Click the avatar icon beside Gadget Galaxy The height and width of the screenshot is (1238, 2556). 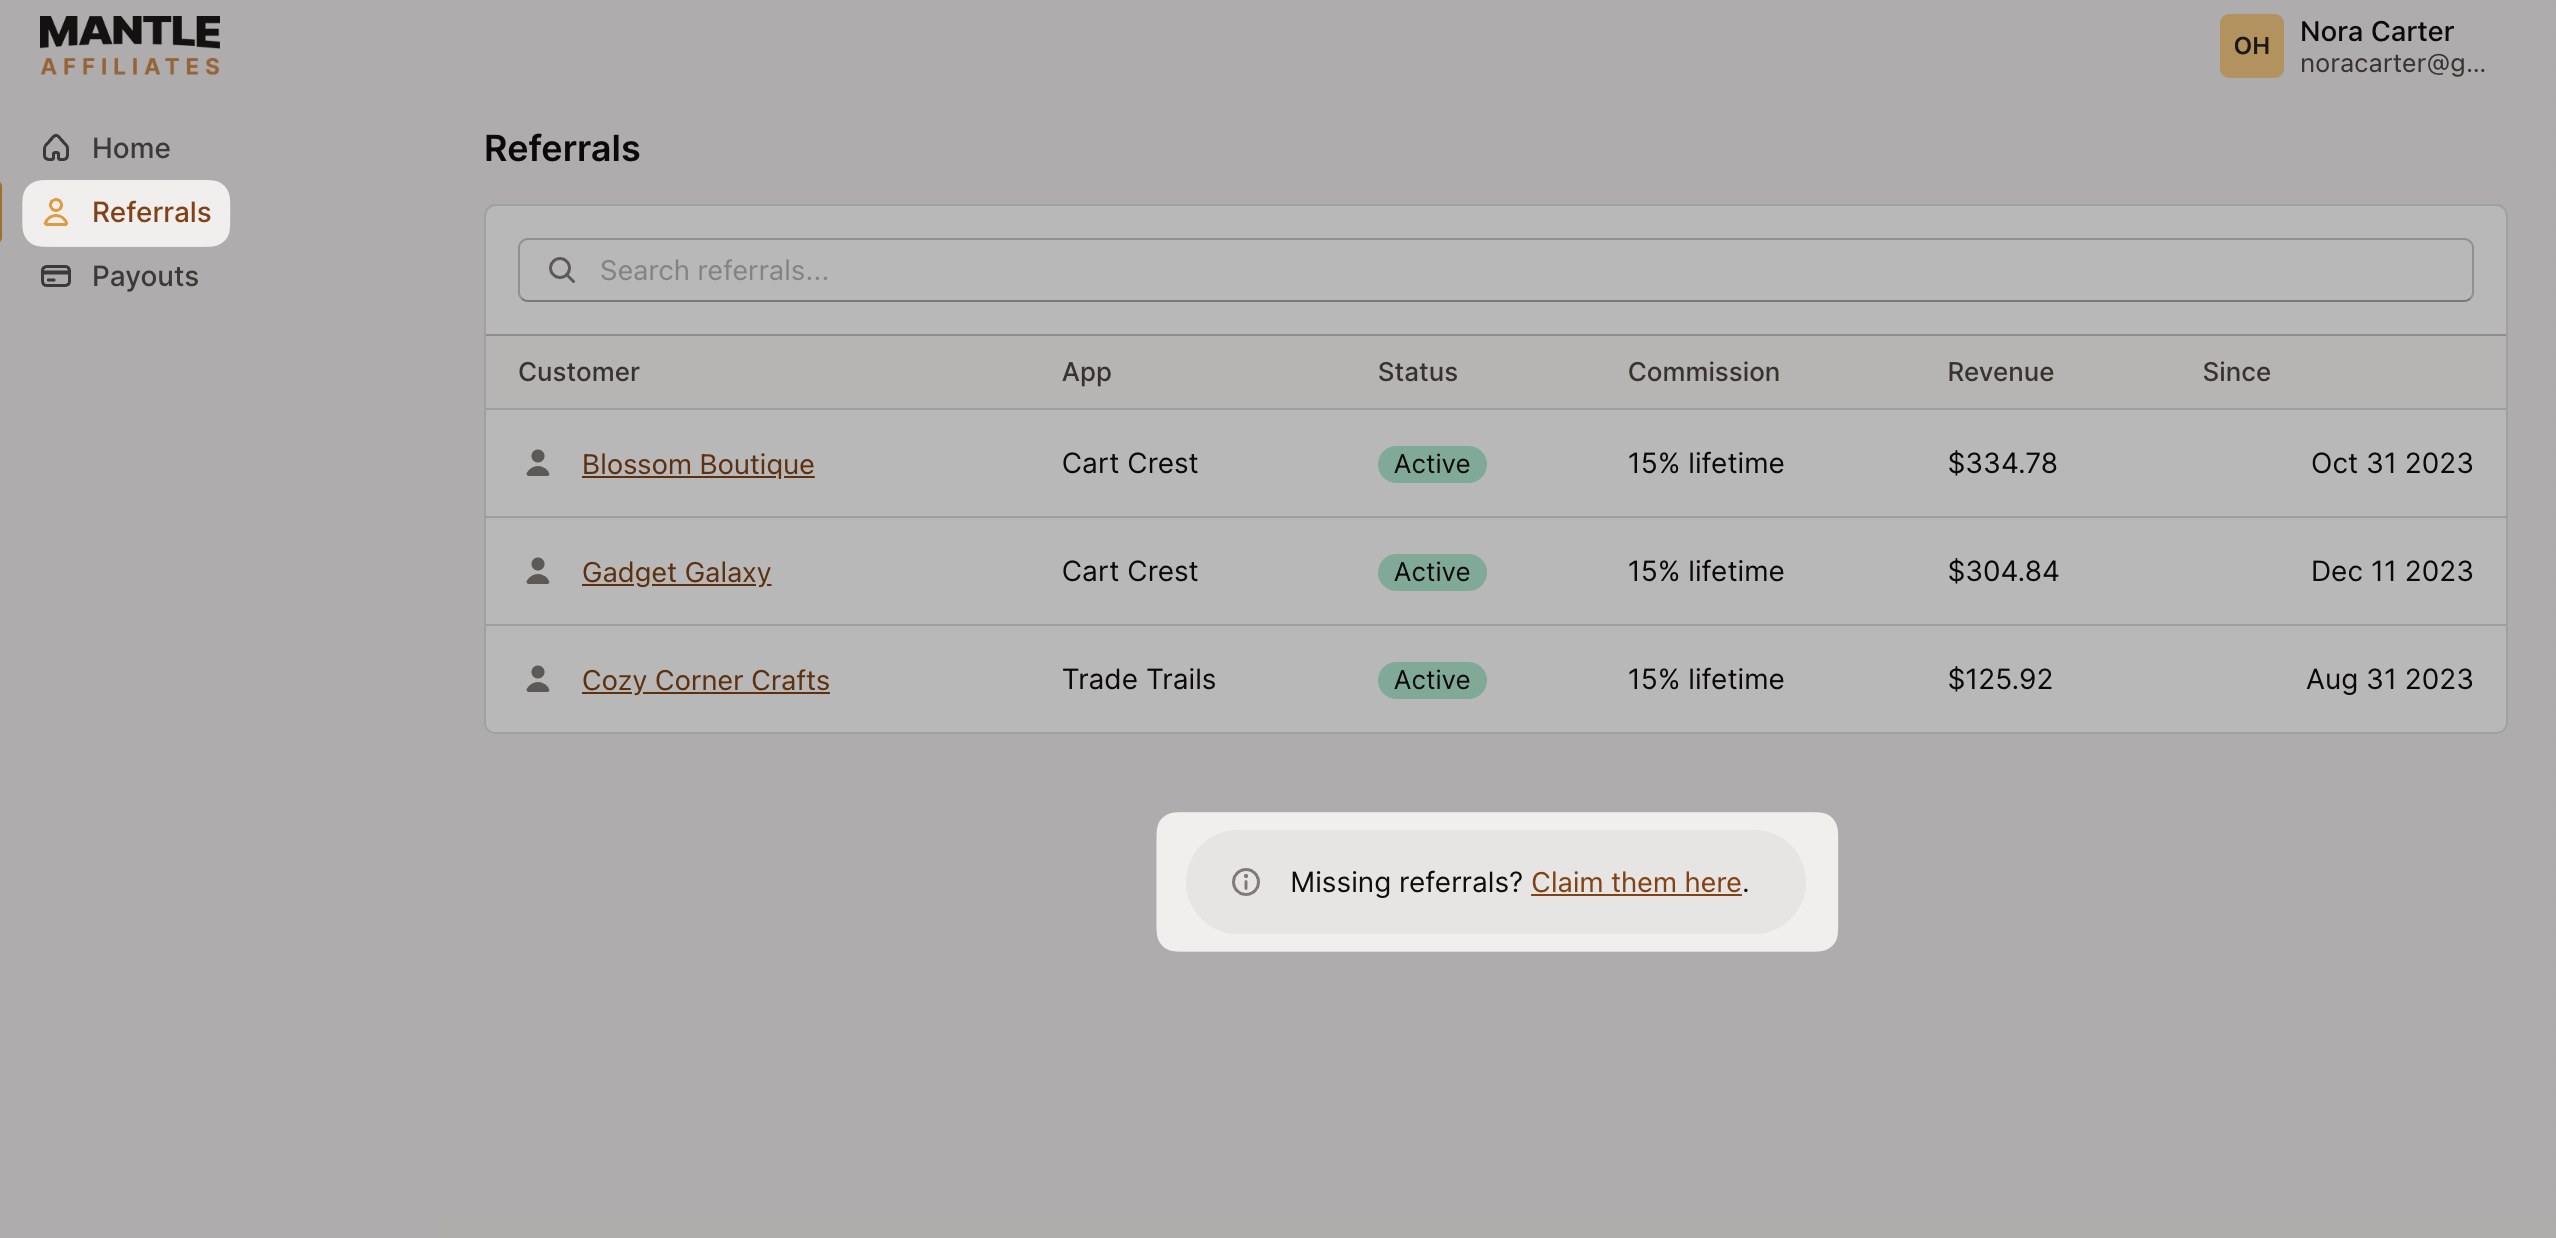pos(538,570)
